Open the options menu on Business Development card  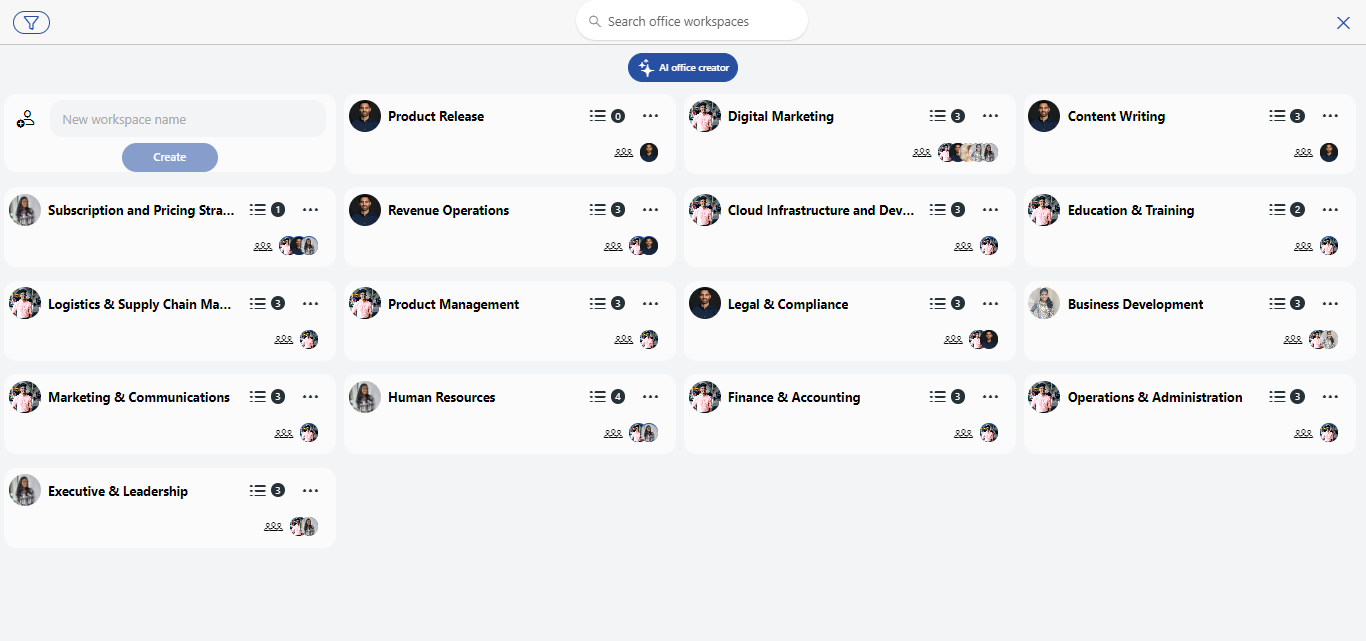click(1330, 303)
